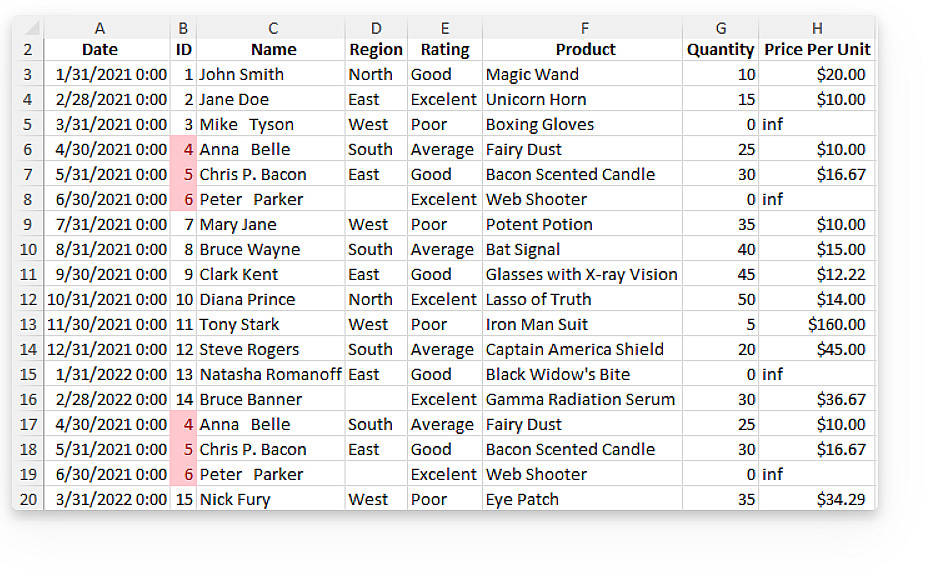Select the pink ID cell in row 19
This screenshot has height=570, width=938.
coord(184,474)
